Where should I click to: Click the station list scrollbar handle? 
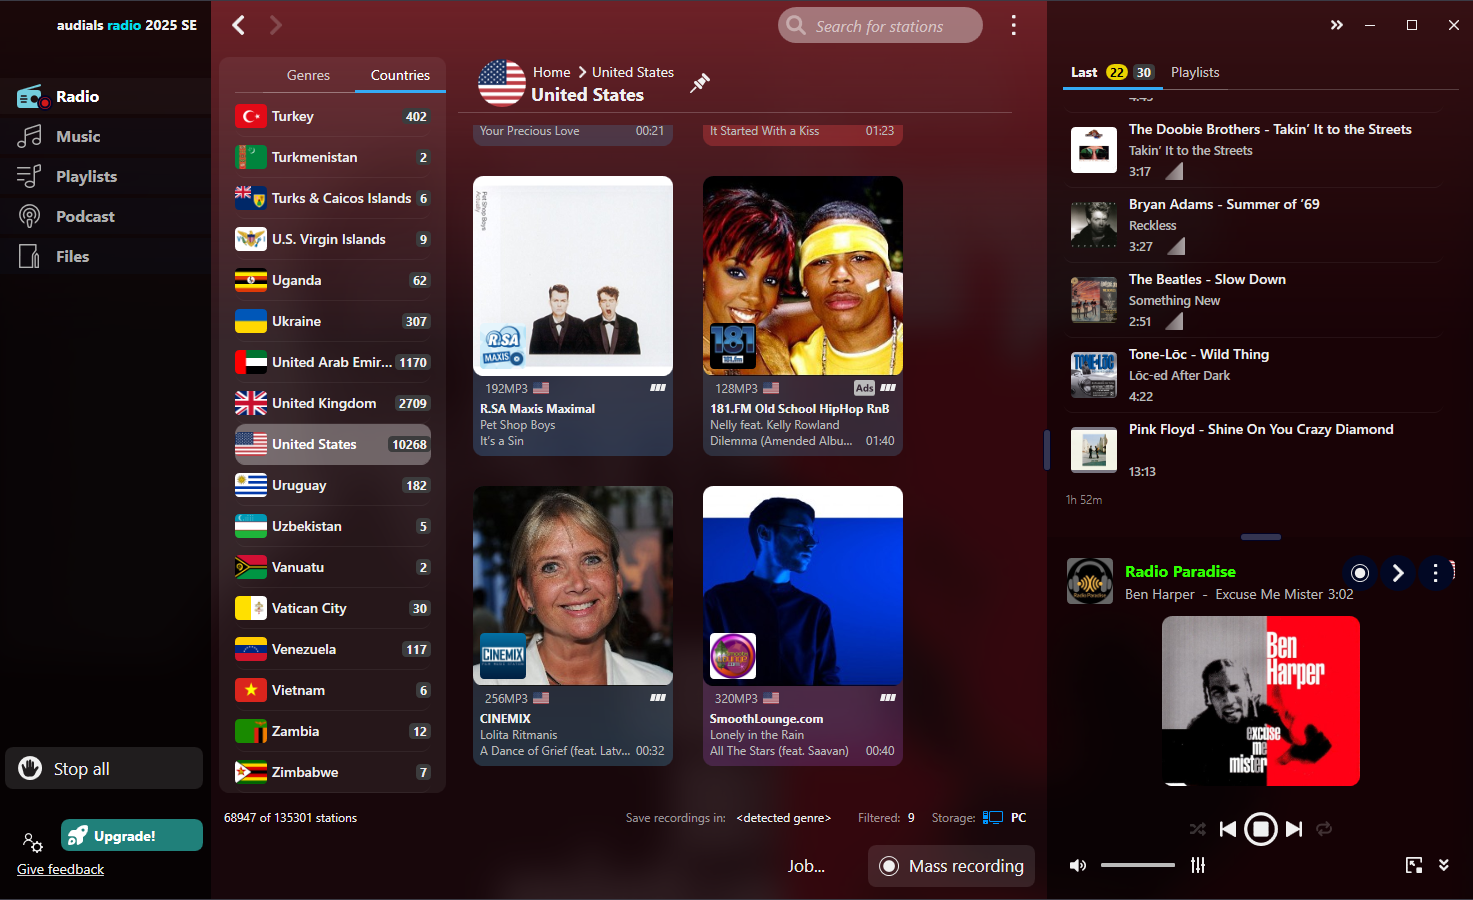[1047, 450]
